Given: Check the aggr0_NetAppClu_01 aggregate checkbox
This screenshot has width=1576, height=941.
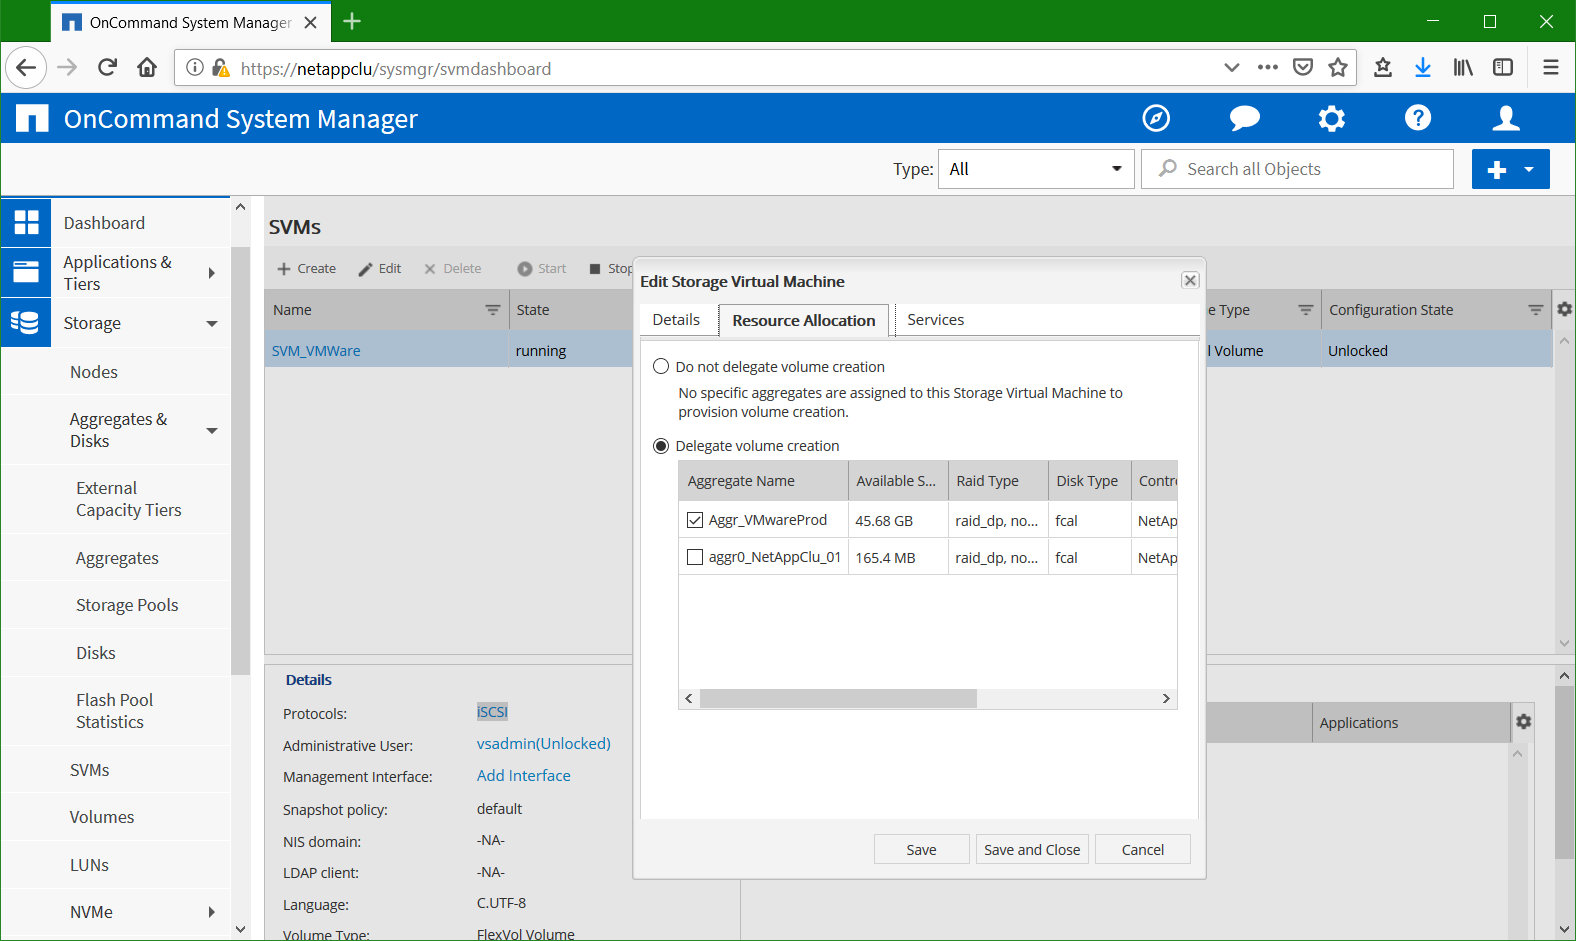Looking at the screenshot, I should [x=695, y=557].
